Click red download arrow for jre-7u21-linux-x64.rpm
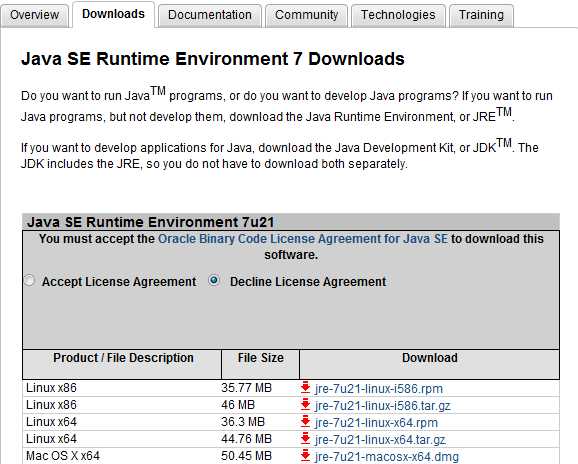Screen dimensions: 578x464 pos(305,422)
